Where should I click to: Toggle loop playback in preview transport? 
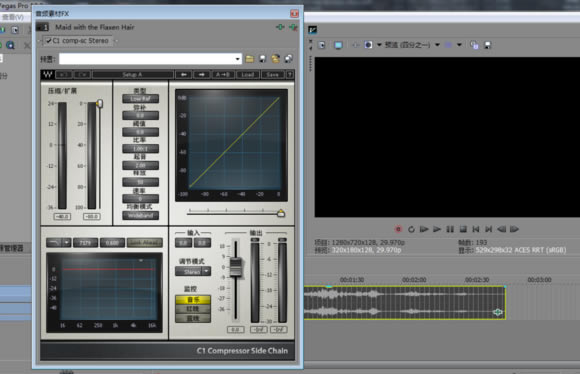point(411,229)
